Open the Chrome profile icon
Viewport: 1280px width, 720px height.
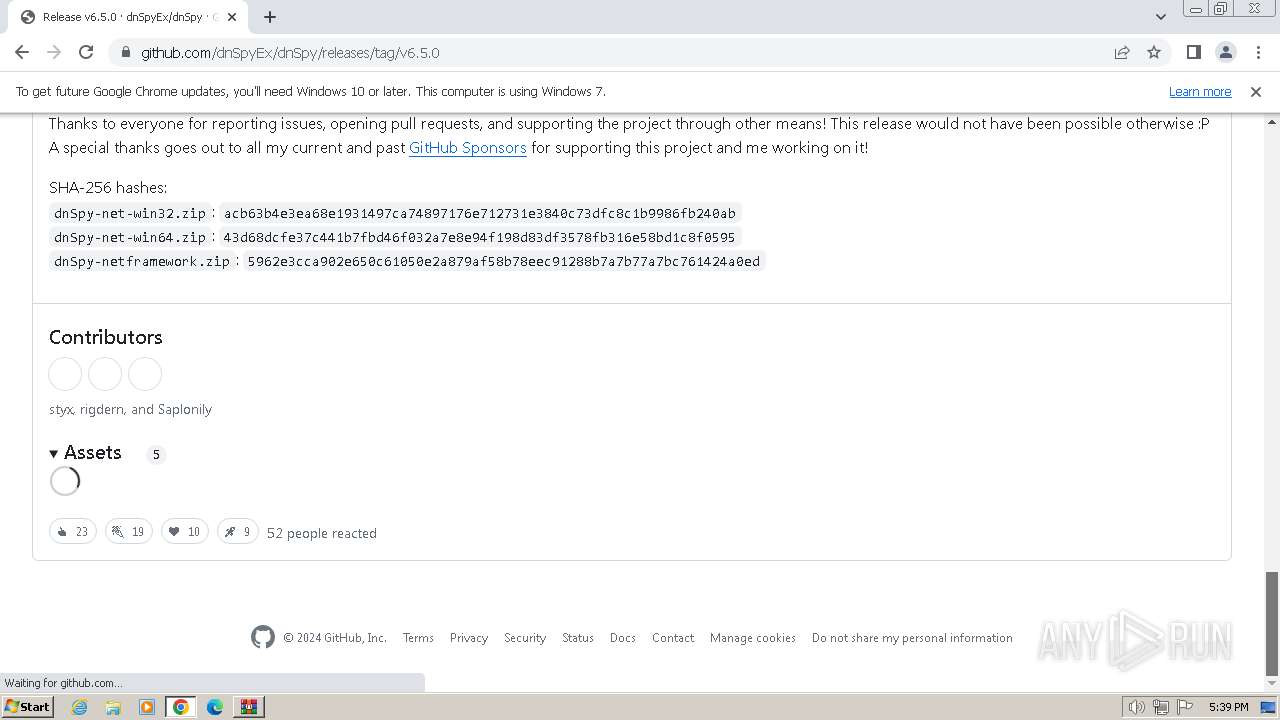(1225, 52)
